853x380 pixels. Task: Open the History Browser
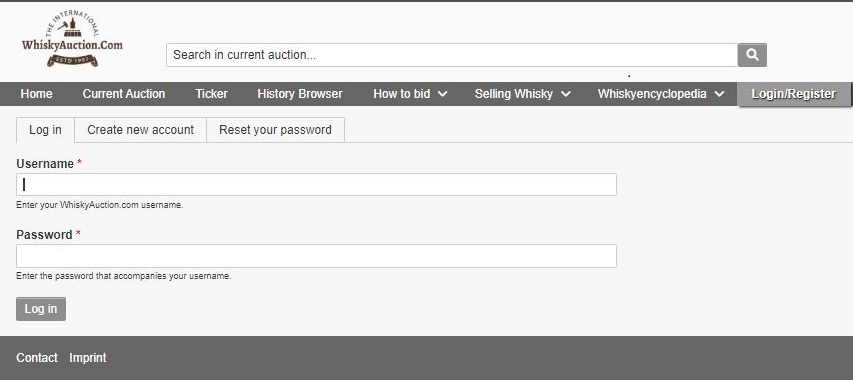click(x=300, y=94)
